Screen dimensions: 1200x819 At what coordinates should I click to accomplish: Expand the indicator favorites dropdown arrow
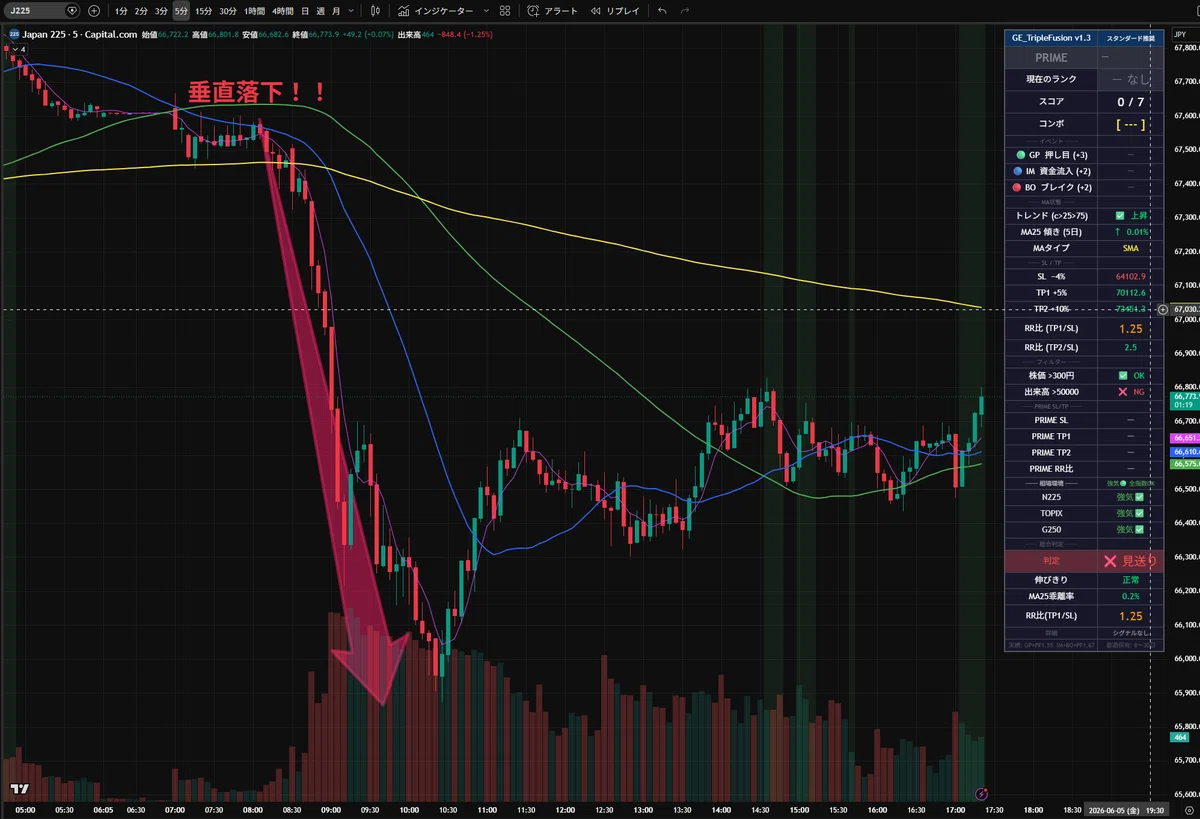pyautogui.click(x=486, y=11)
